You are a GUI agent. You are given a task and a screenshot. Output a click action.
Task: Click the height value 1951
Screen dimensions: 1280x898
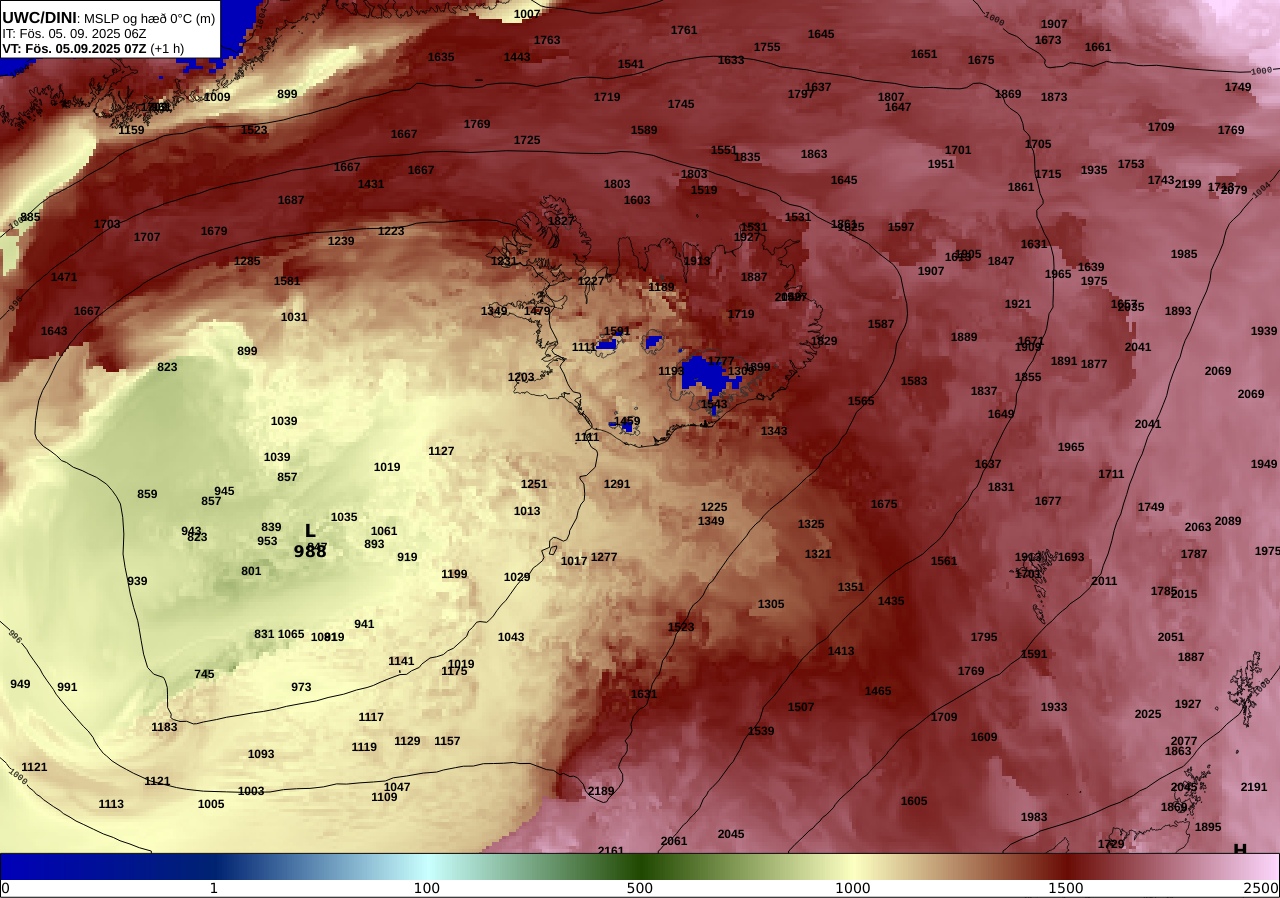941,164
